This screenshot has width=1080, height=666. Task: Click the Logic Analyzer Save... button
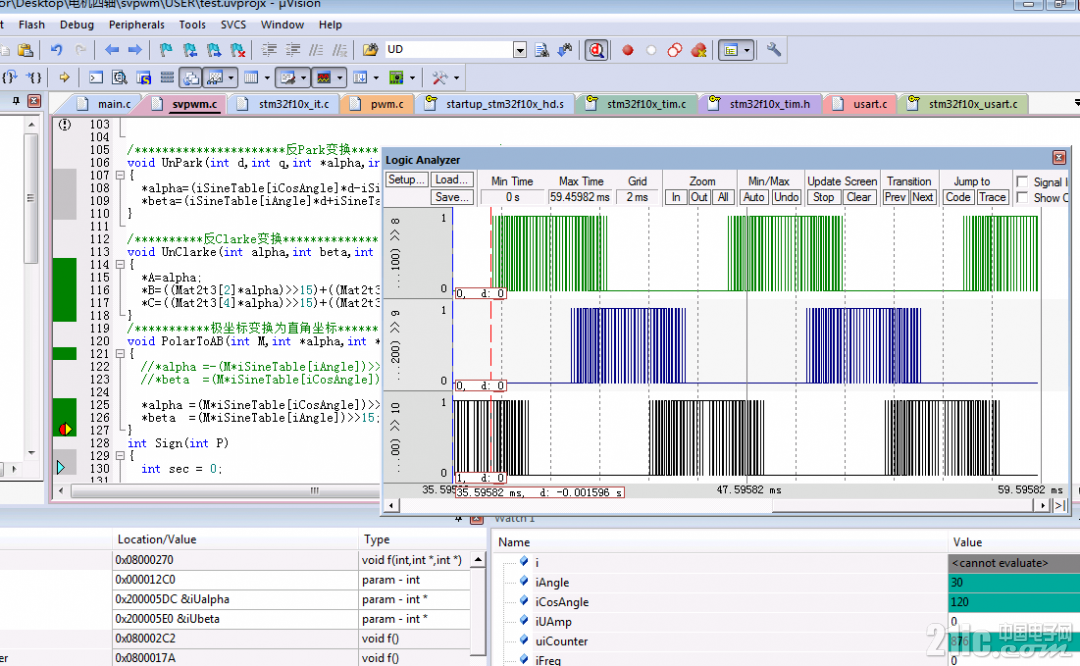pos(452,197)
